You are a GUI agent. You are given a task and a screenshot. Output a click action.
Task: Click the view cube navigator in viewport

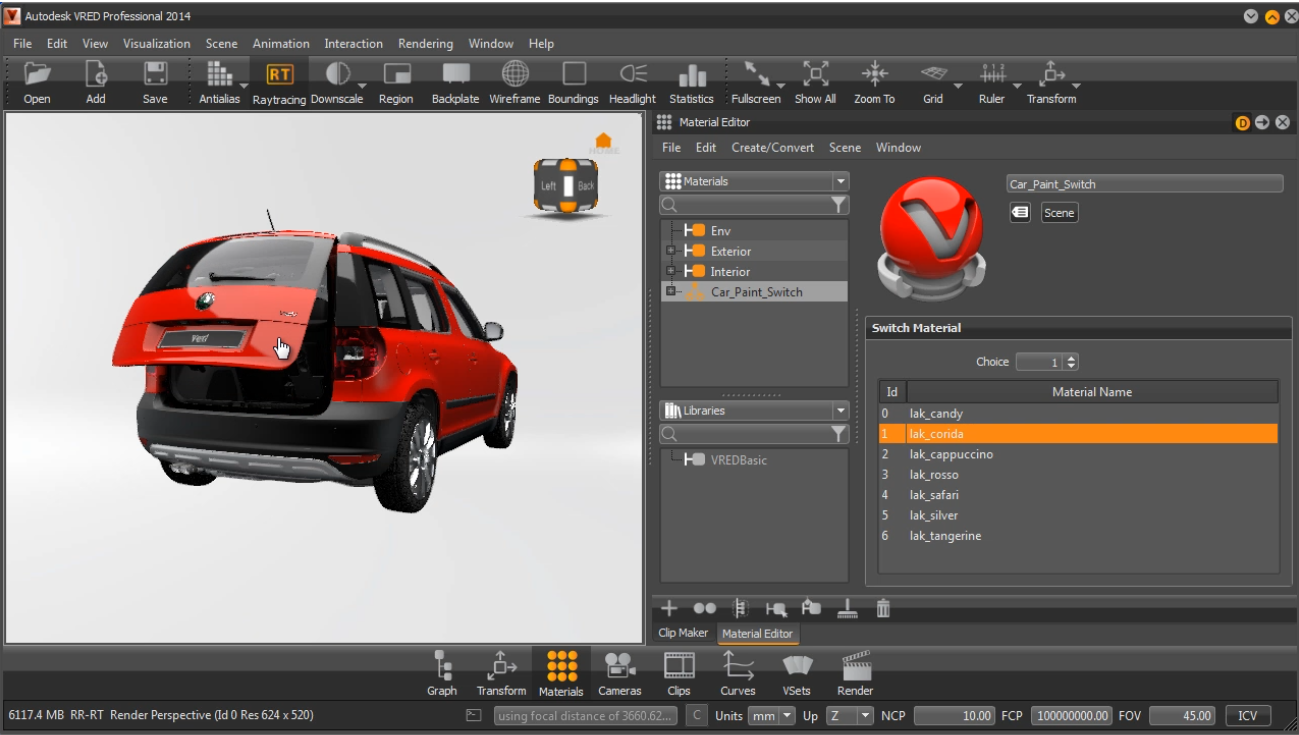(x=566, y=186)
